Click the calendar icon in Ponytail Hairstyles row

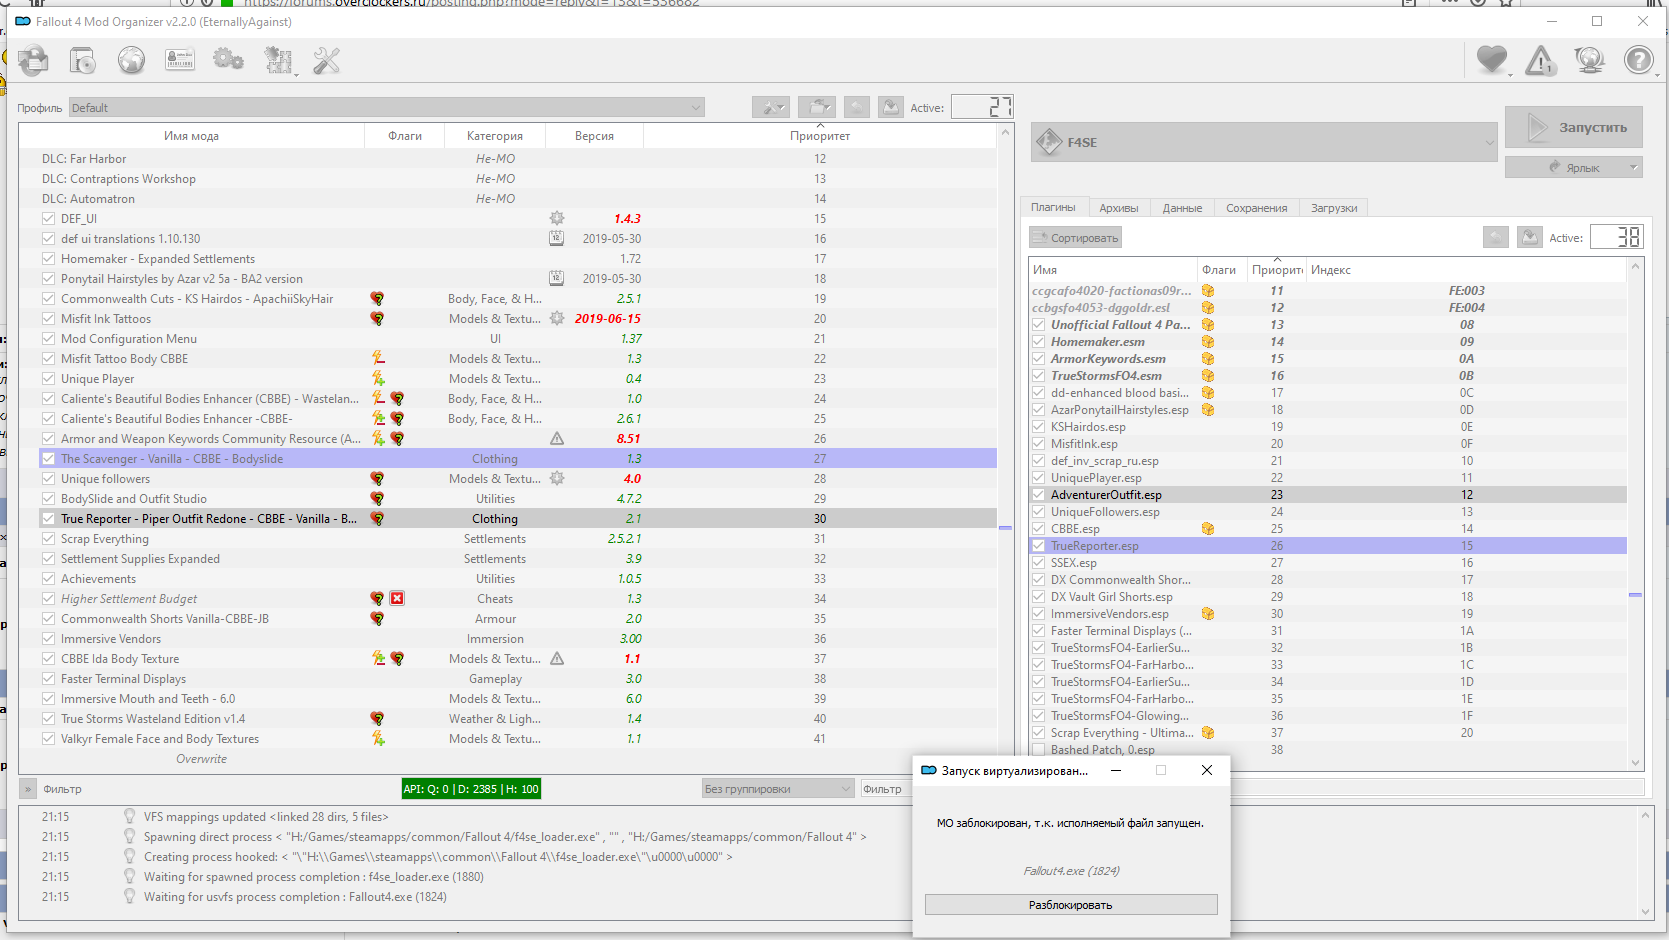pyautogui.click(x=557, y=279)
